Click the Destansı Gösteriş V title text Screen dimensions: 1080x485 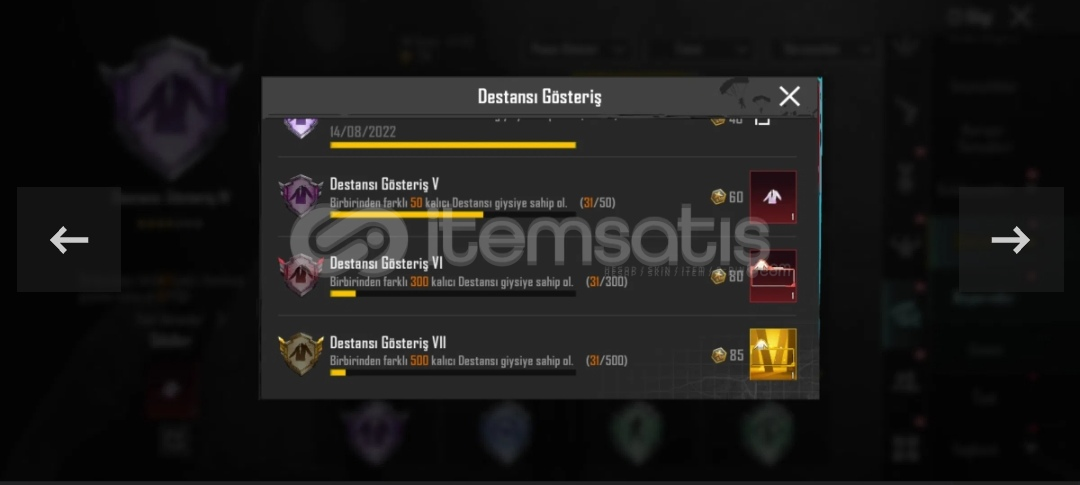(x=384, y=184)
